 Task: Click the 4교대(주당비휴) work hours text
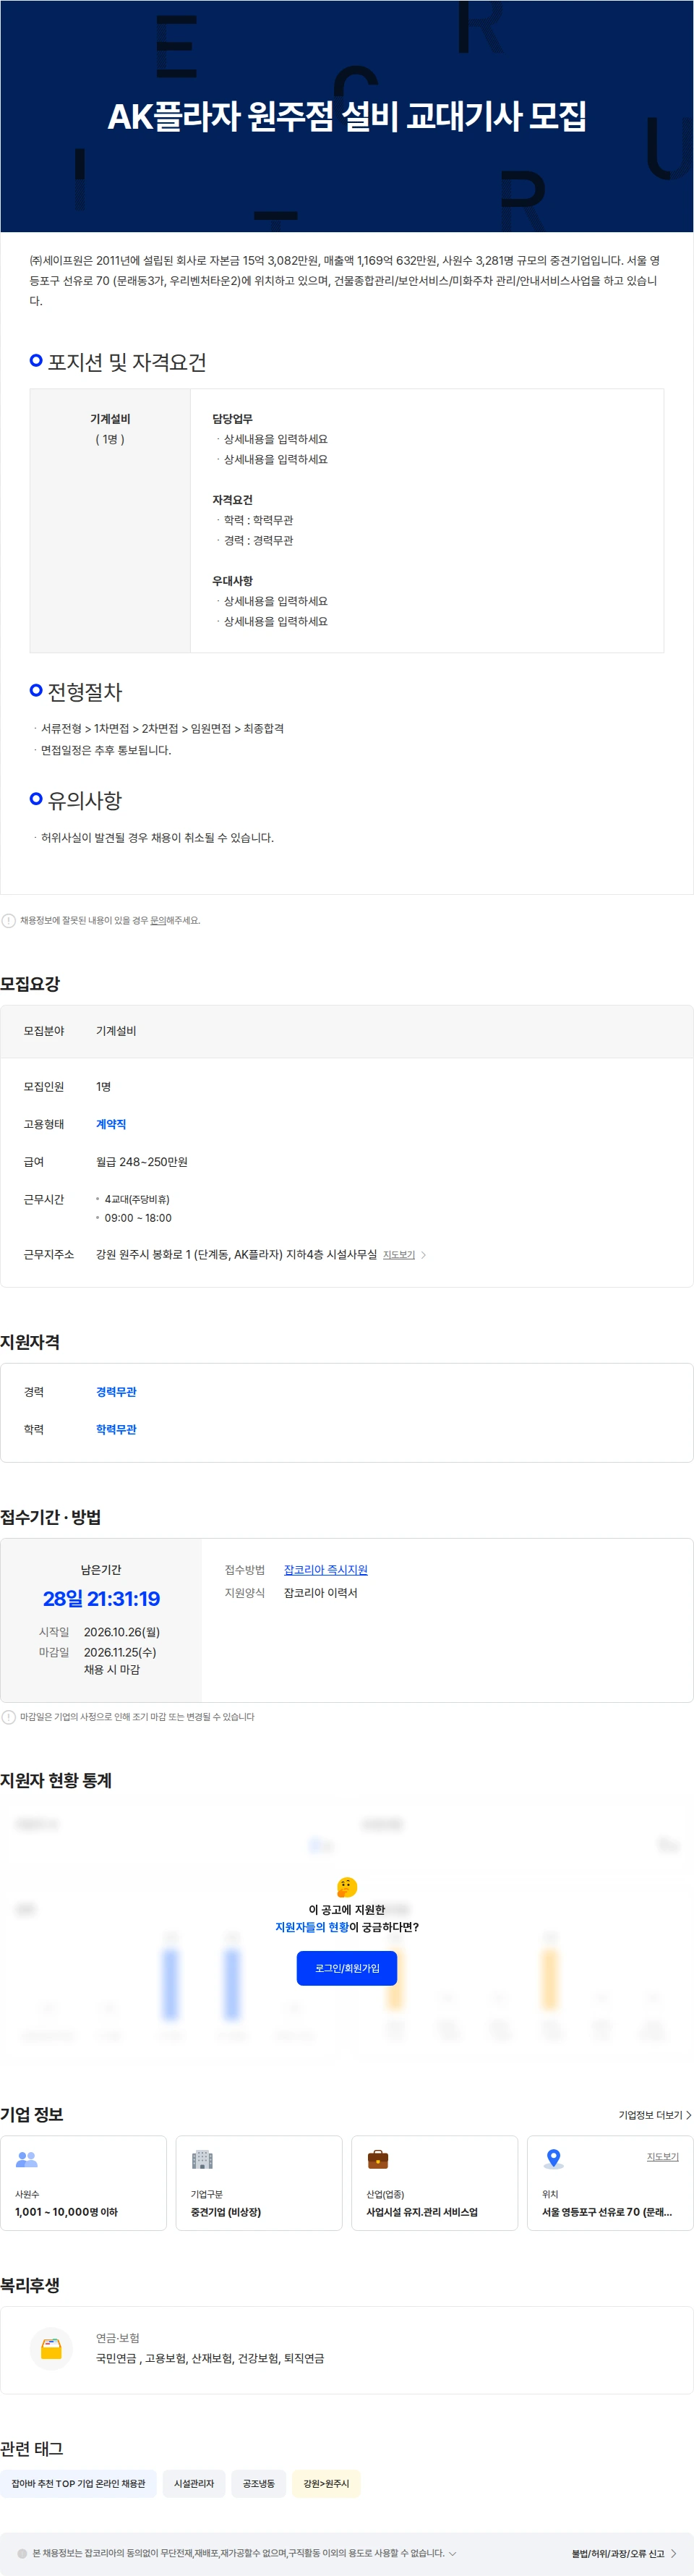click(x=137, y=1199)
